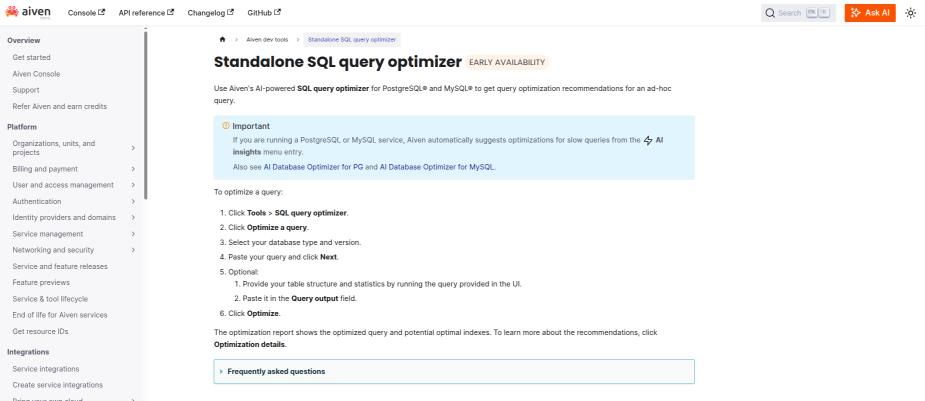Open Get started sidebar item
925x401 pixels.
tap(31, 58)
